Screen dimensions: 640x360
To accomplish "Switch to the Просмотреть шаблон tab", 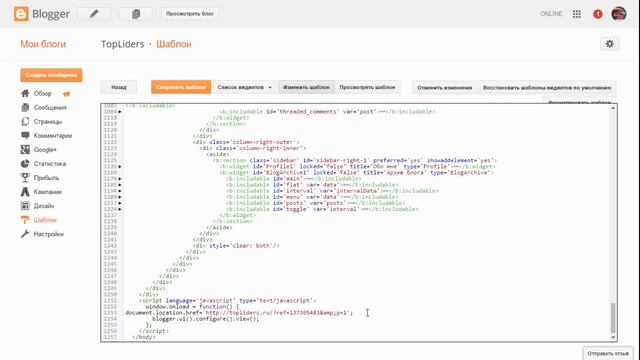I will 367,87.
